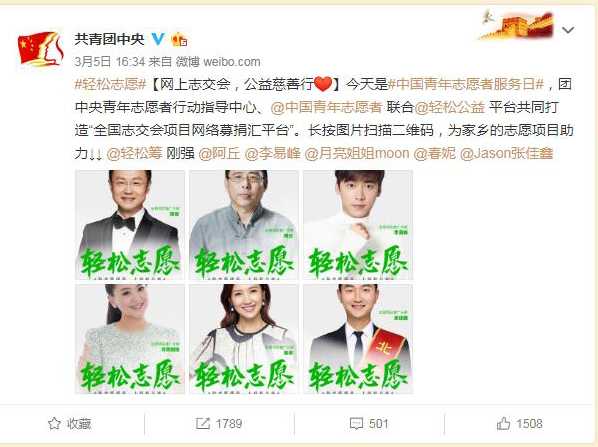Viewport: 598px width, 447px height.
Task: Open the @轻松公益 mention link
Action: coord(449,107)
